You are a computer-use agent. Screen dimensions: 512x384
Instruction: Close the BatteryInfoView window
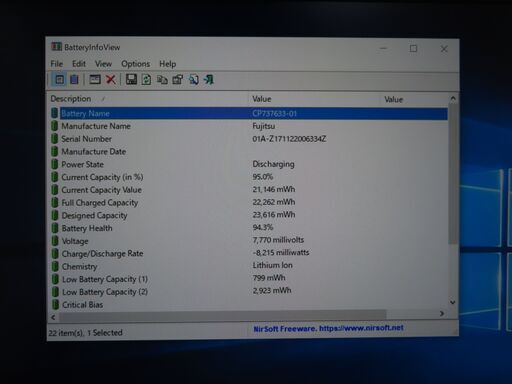click(444, 49)
